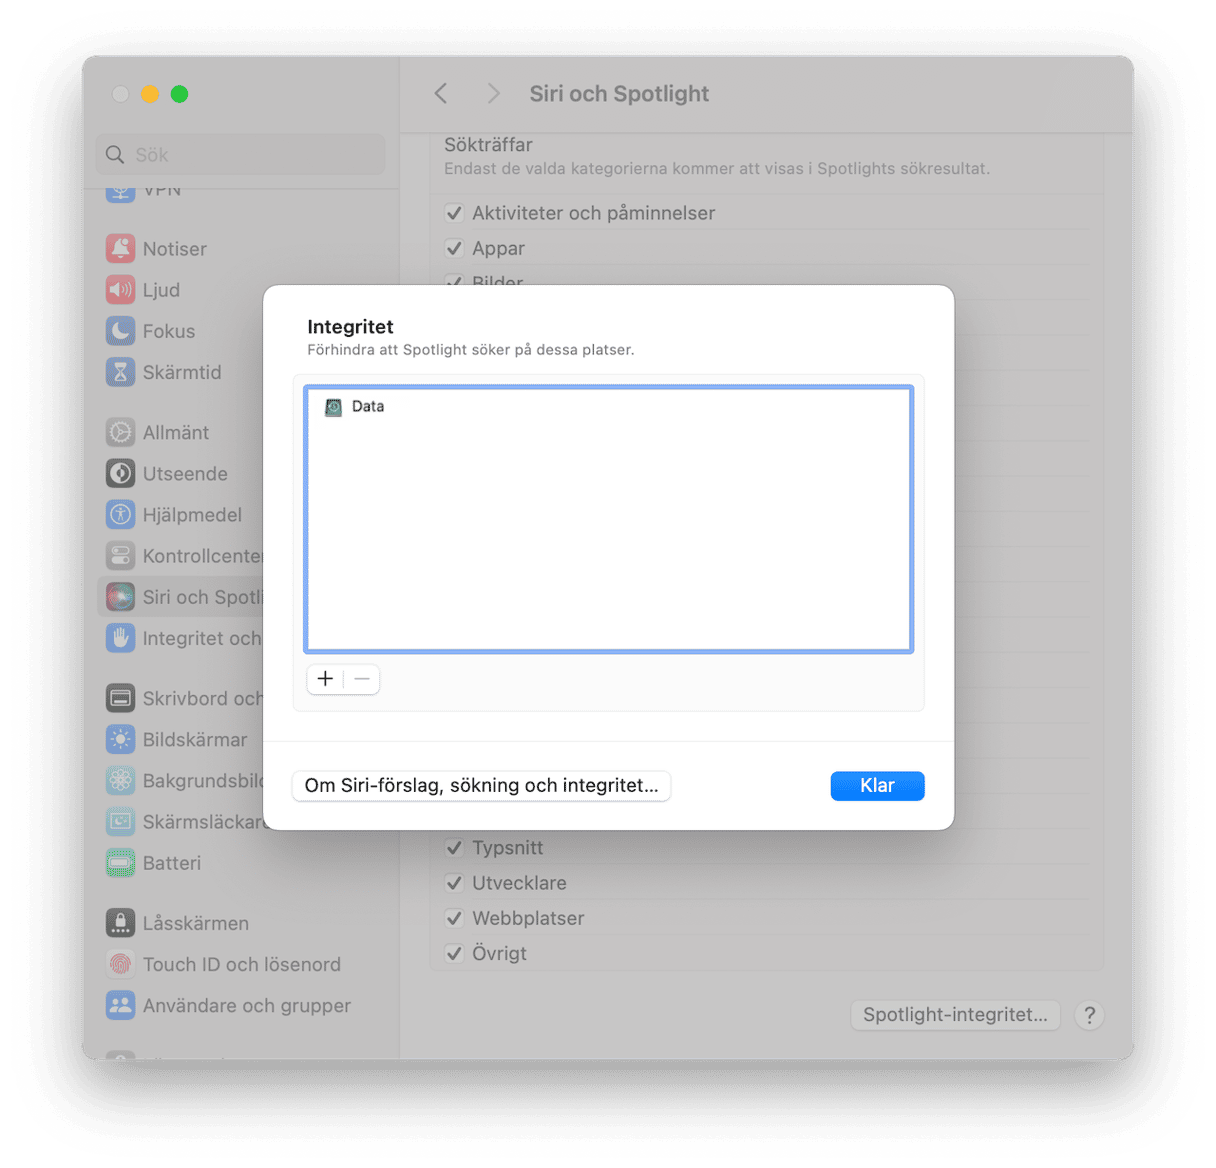1216x1168 pixels.
Task: Open Notiser via its bell icon
Action: point(120,248)
